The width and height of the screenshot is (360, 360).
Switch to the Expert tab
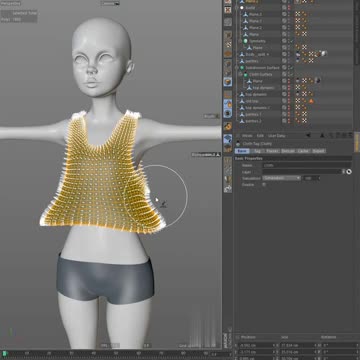coord(319,151)
